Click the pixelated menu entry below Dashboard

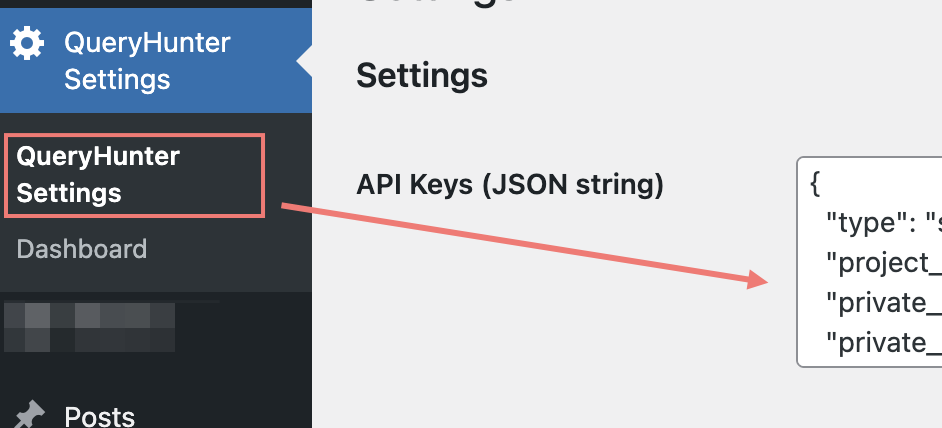[x=90, y=327]
